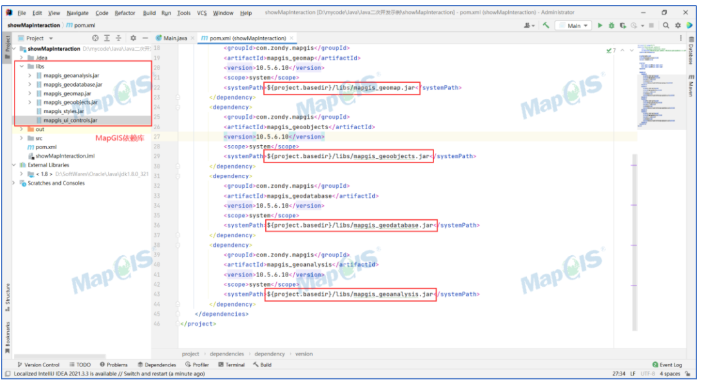Run the Main configuration with green play
The image size is (701, 381).
pyautogui.click(x=600, y=25)
